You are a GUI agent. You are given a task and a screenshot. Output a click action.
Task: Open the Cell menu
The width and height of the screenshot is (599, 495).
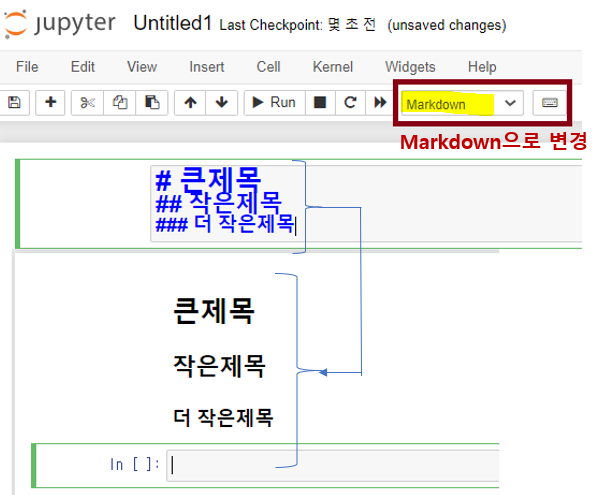point(268,67)
